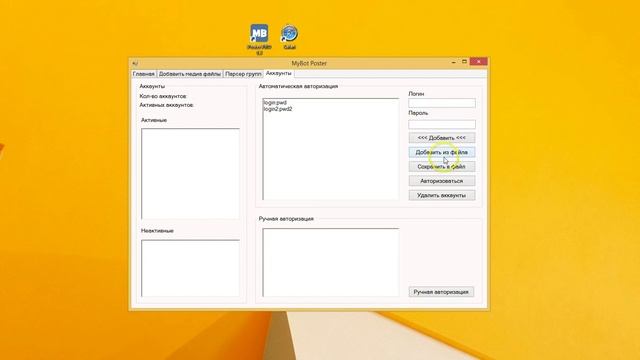Image resolution: width=640 pixels, height=360 pixels.
Task: Click the Сохранить в файл button
Action: [x=442, y=167]
